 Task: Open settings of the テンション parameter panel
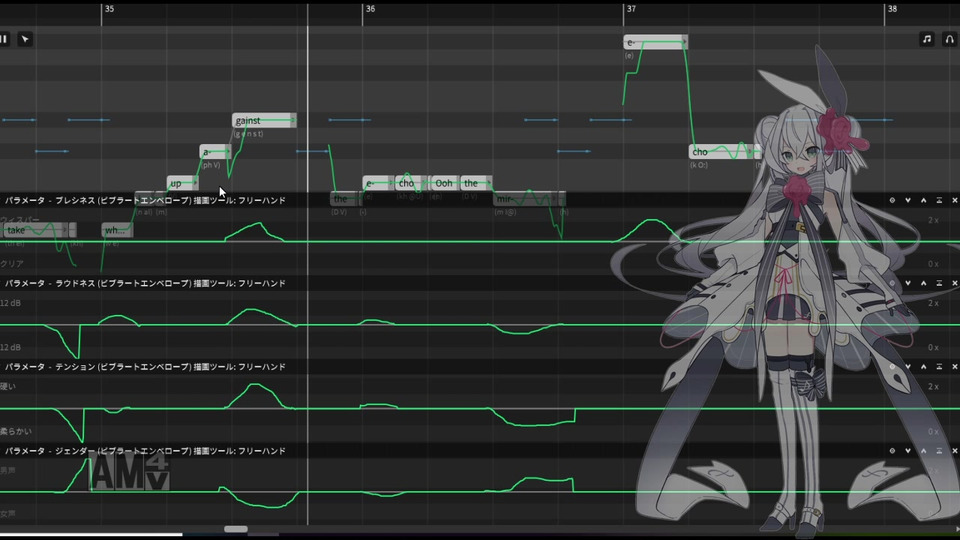[892, 367]
